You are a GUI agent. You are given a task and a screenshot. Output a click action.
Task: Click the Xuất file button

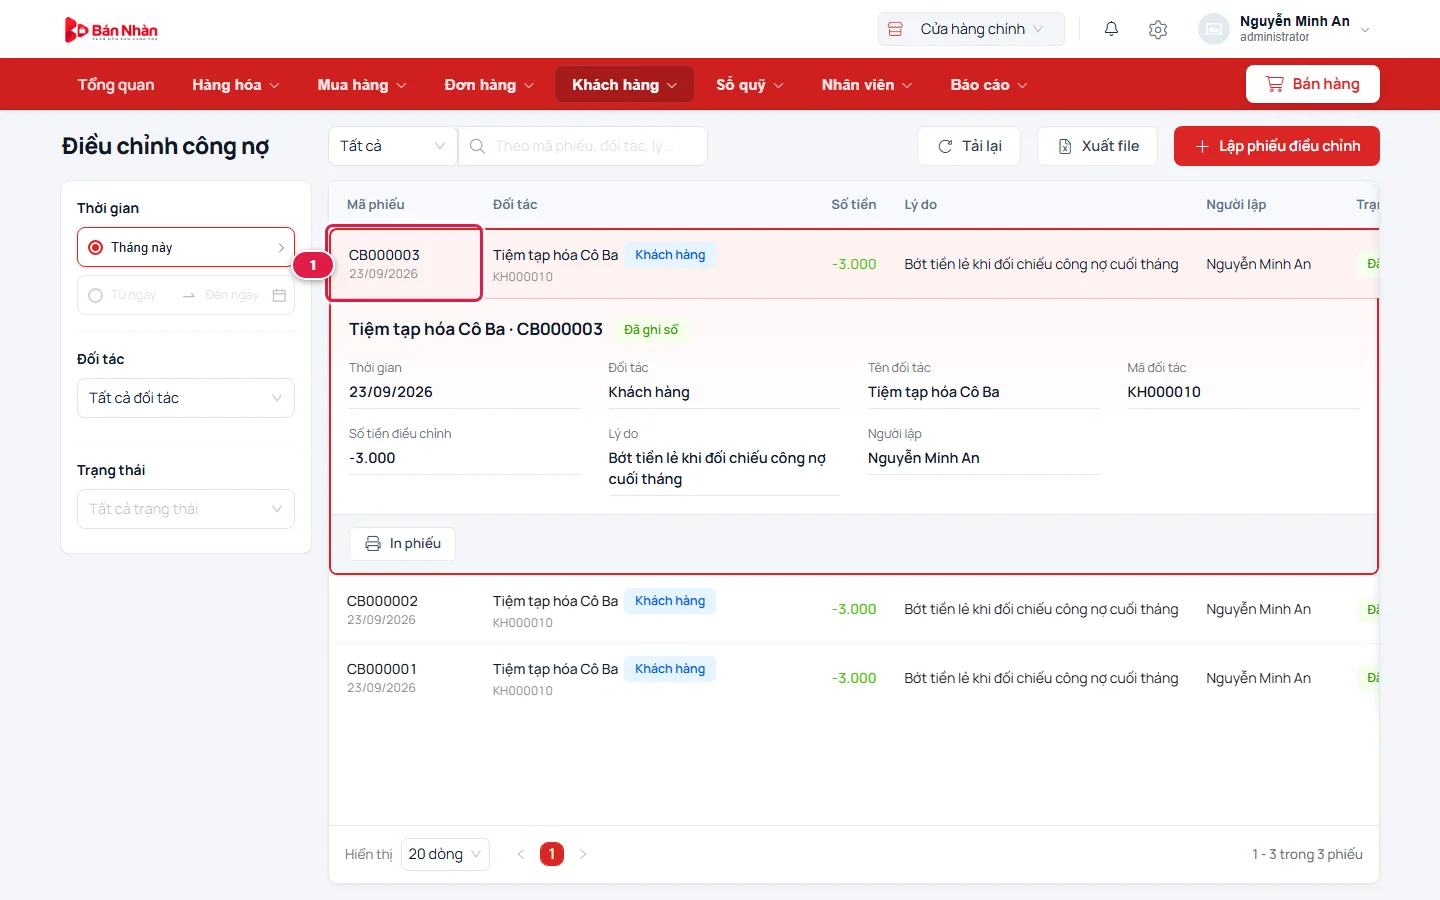[1097, 146]
